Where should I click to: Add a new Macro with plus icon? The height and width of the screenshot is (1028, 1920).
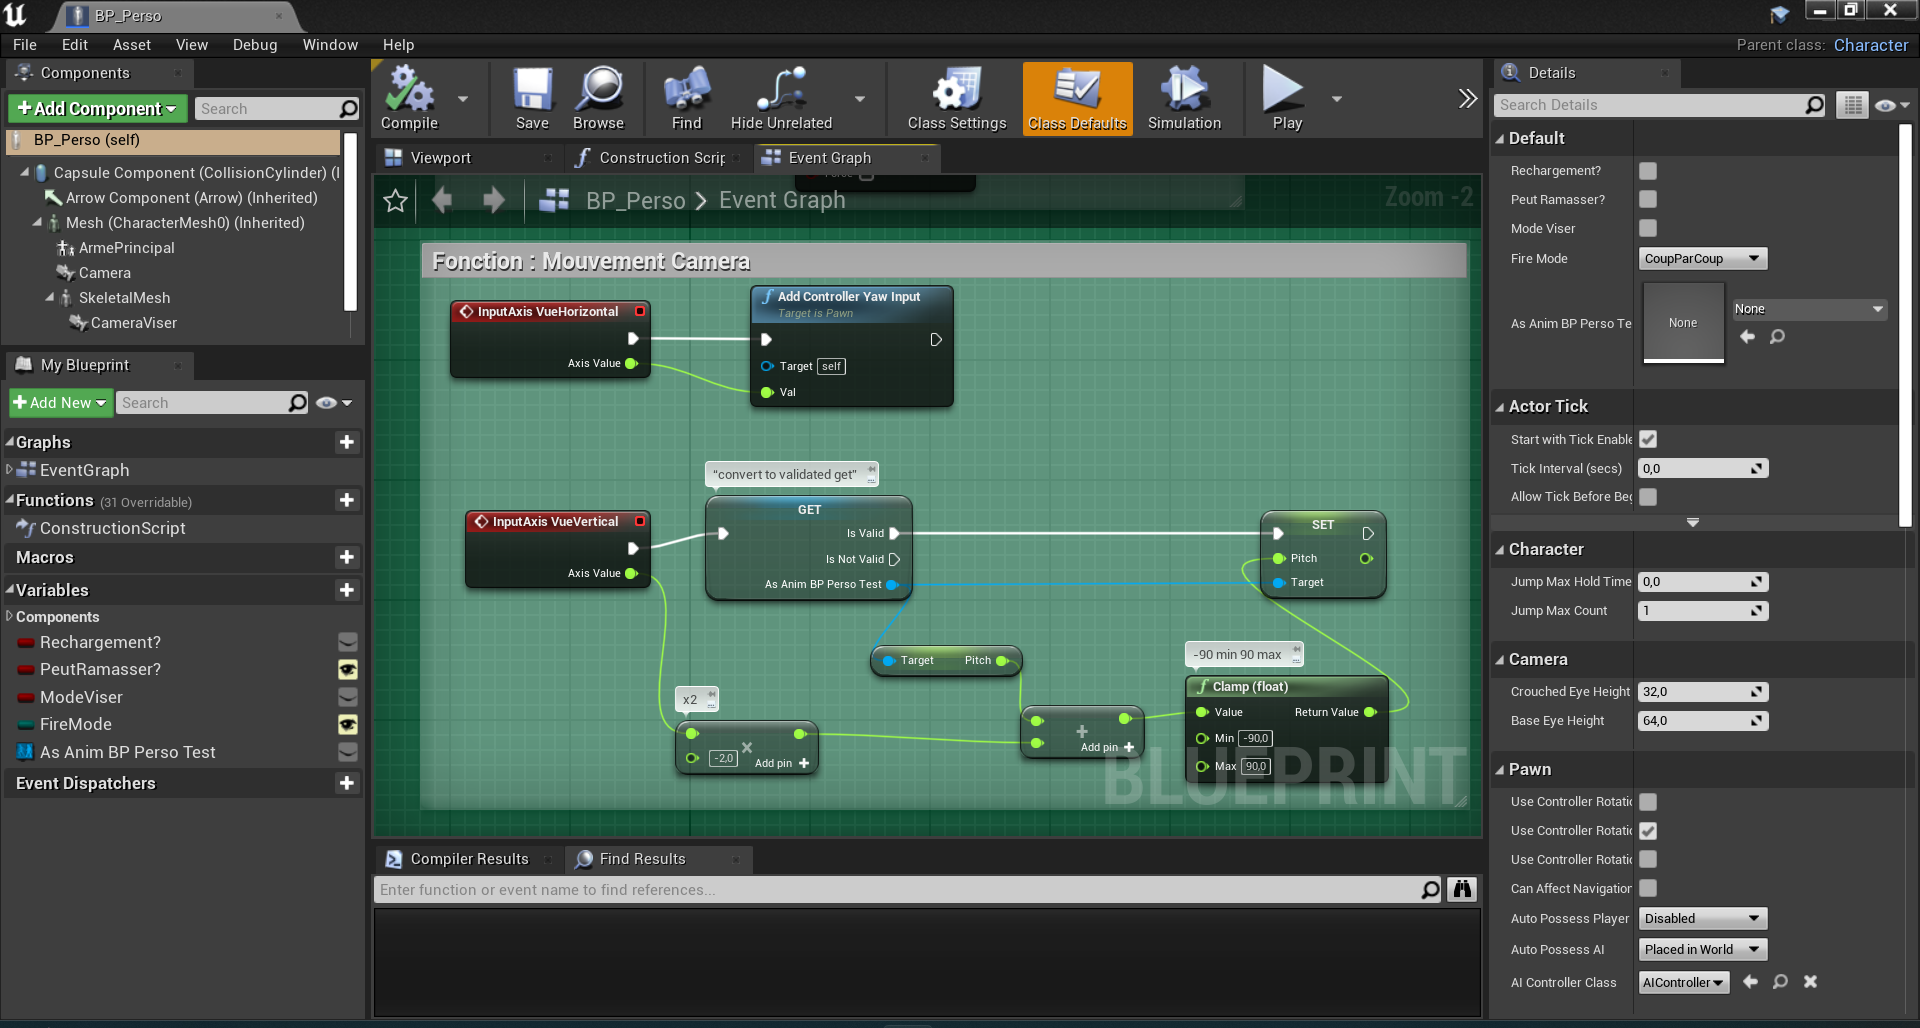click(x=347, y=557)
